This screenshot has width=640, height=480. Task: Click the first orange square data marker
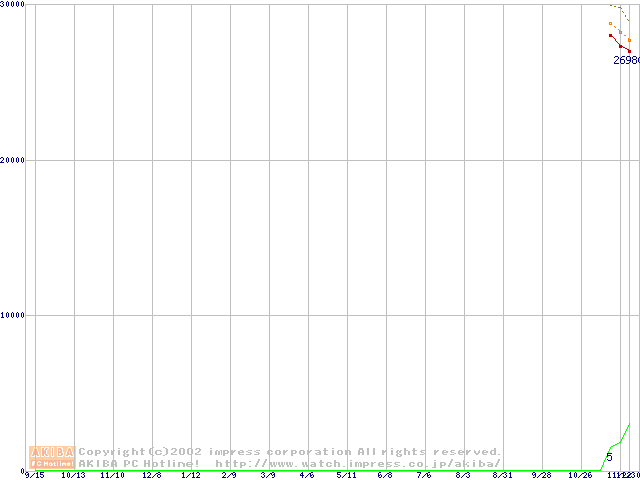coord(611,23)
